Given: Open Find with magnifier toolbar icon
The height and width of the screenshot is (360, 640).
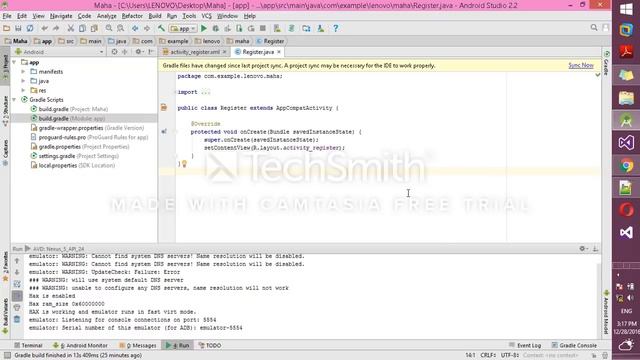Looking at the screenshot, I should point(109,28).
